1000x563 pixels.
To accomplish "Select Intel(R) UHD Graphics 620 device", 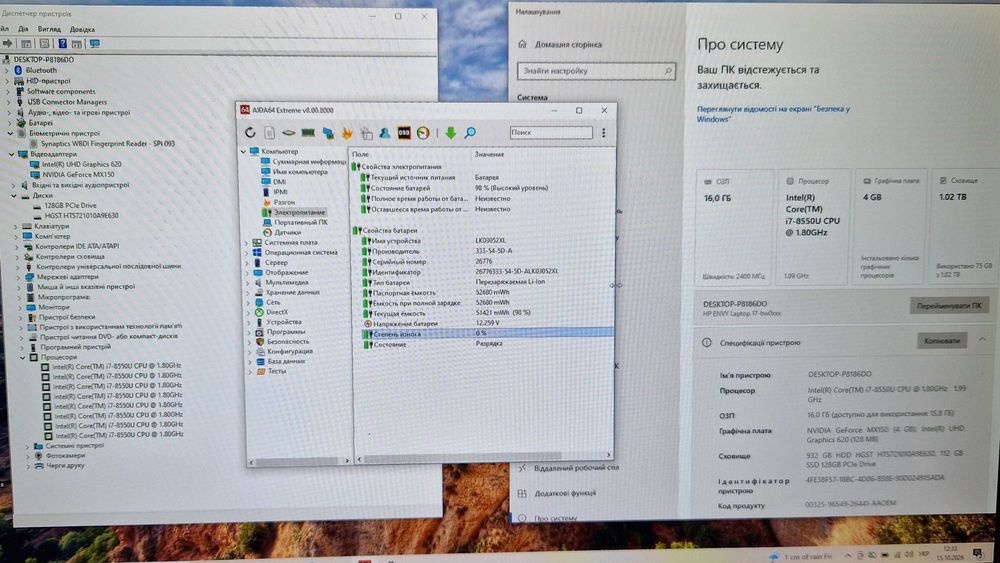I will (82, 164).
